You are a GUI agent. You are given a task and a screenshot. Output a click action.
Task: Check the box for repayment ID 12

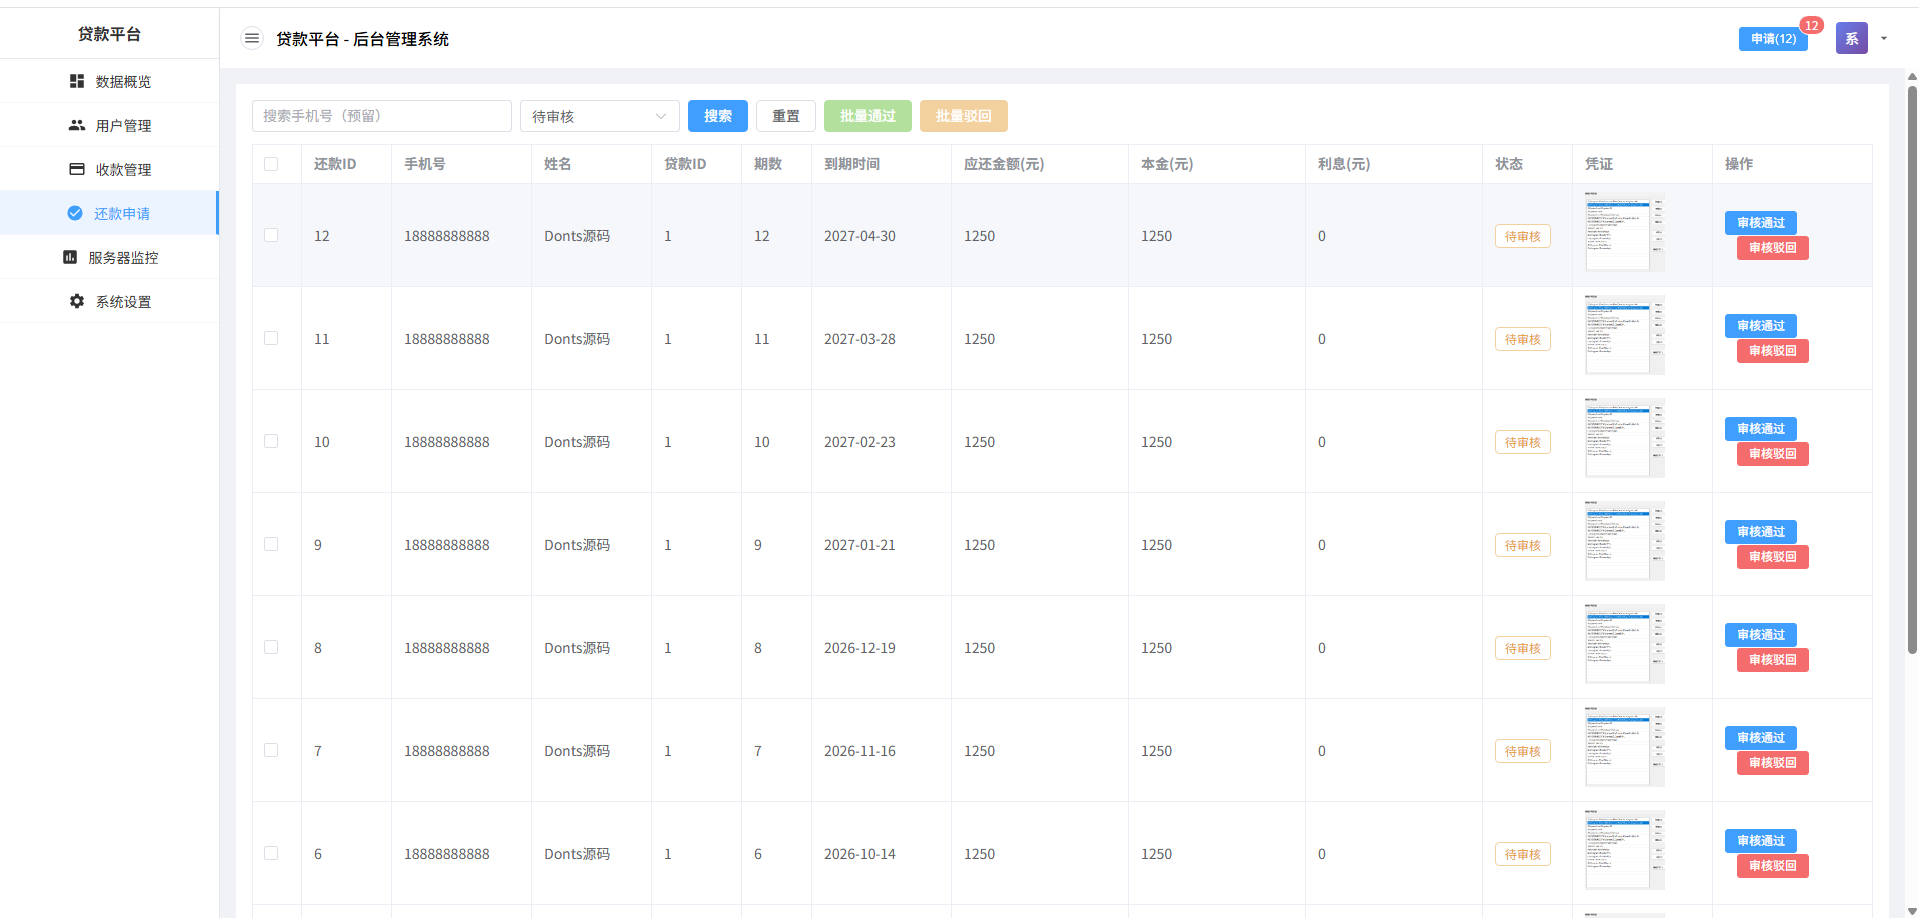click(x=271, y=236)
